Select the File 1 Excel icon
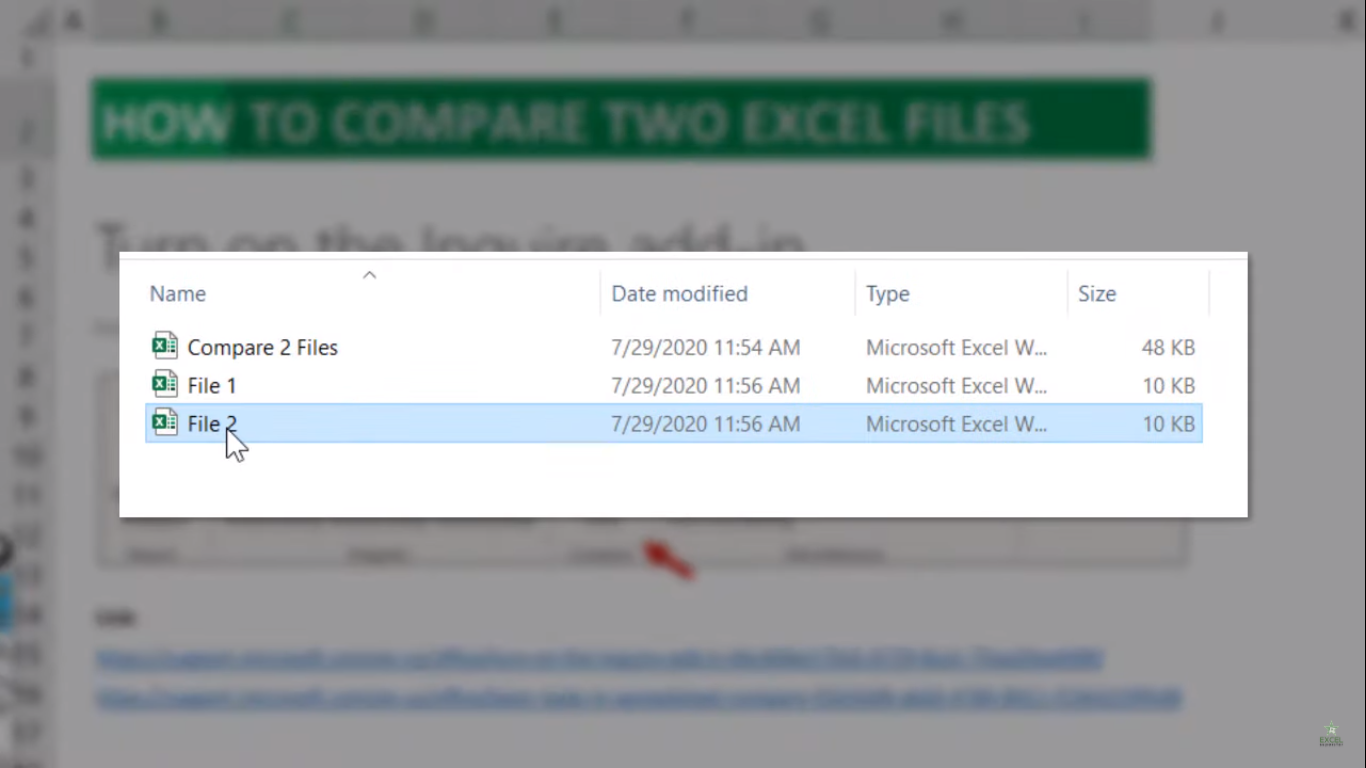The image size is (1366, 768). [x=165, y=384]
